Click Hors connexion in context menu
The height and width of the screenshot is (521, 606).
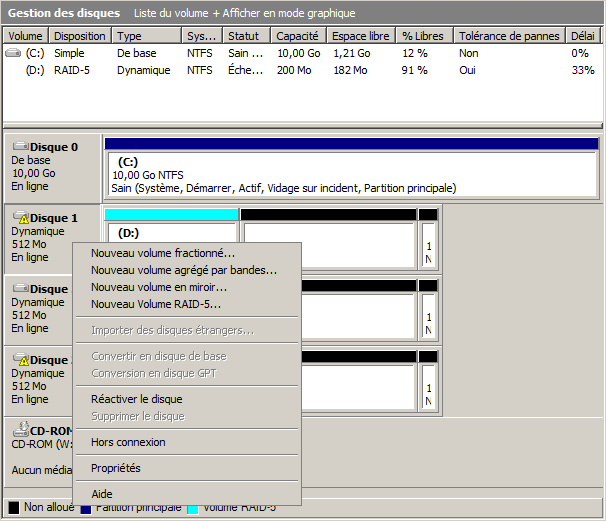(128, 442)
